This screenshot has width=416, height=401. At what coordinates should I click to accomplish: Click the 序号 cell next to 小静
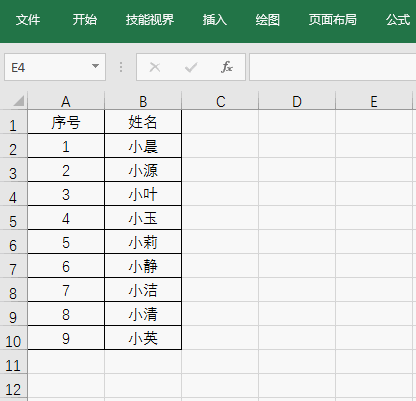coord(66,266)
